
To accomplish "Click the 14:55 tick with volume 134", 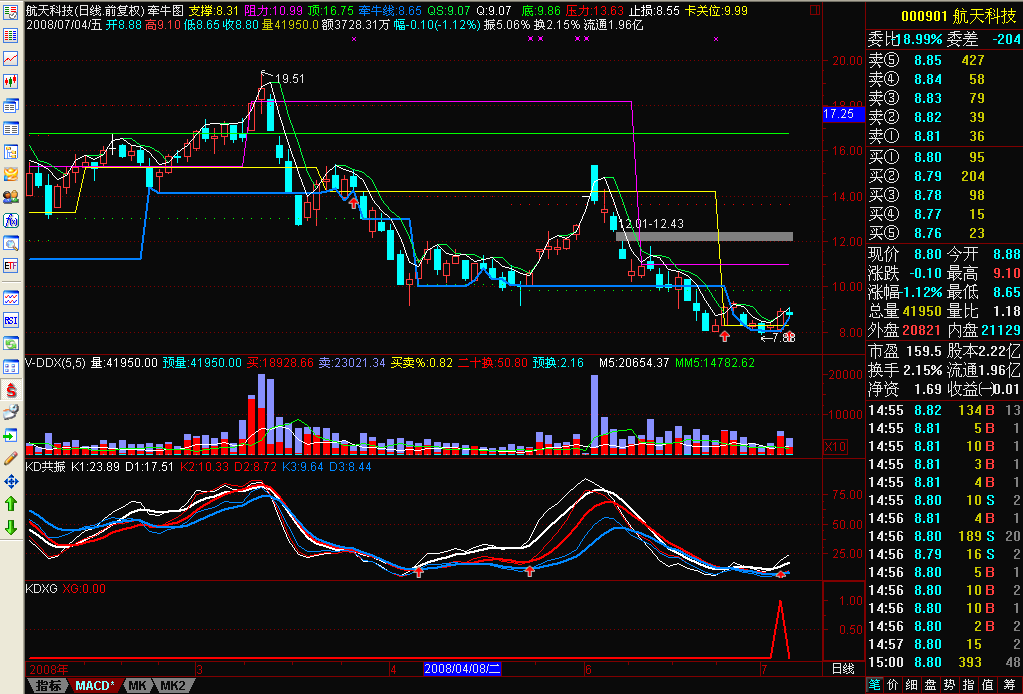I will [x=944, y=410].
